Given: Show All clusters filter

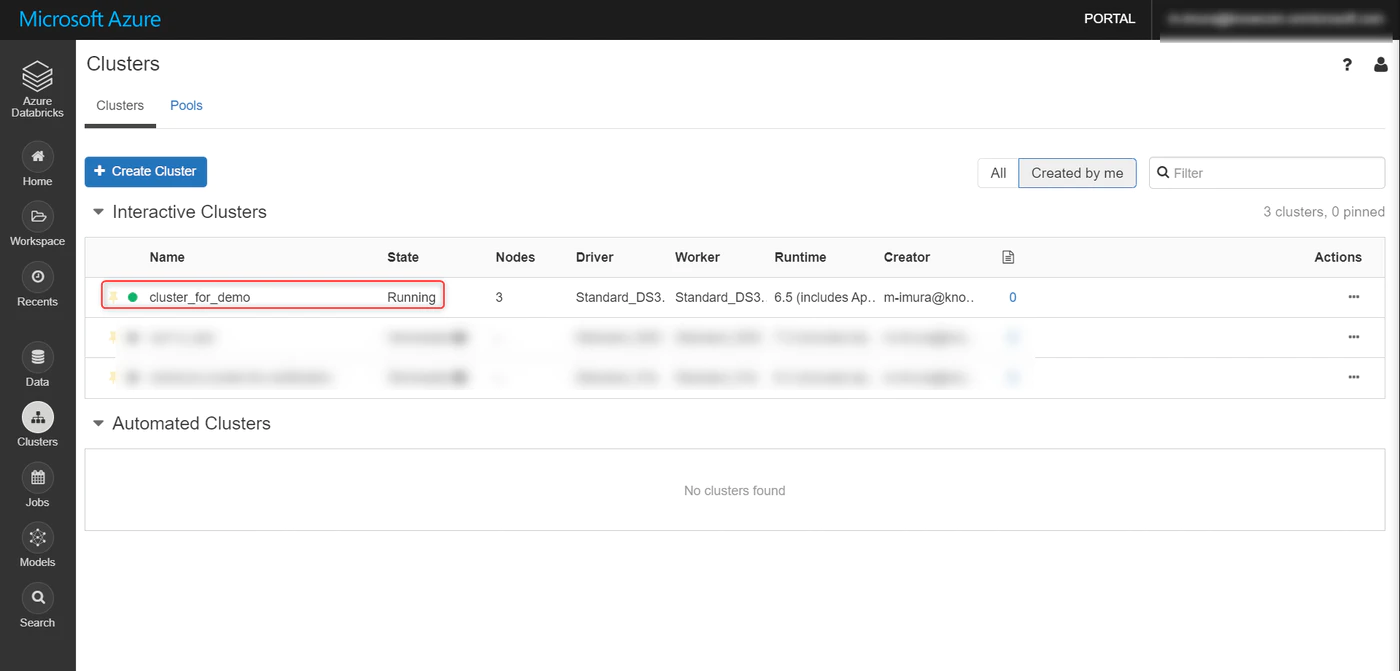Looking at the screenshot, I should coord(998,173).
